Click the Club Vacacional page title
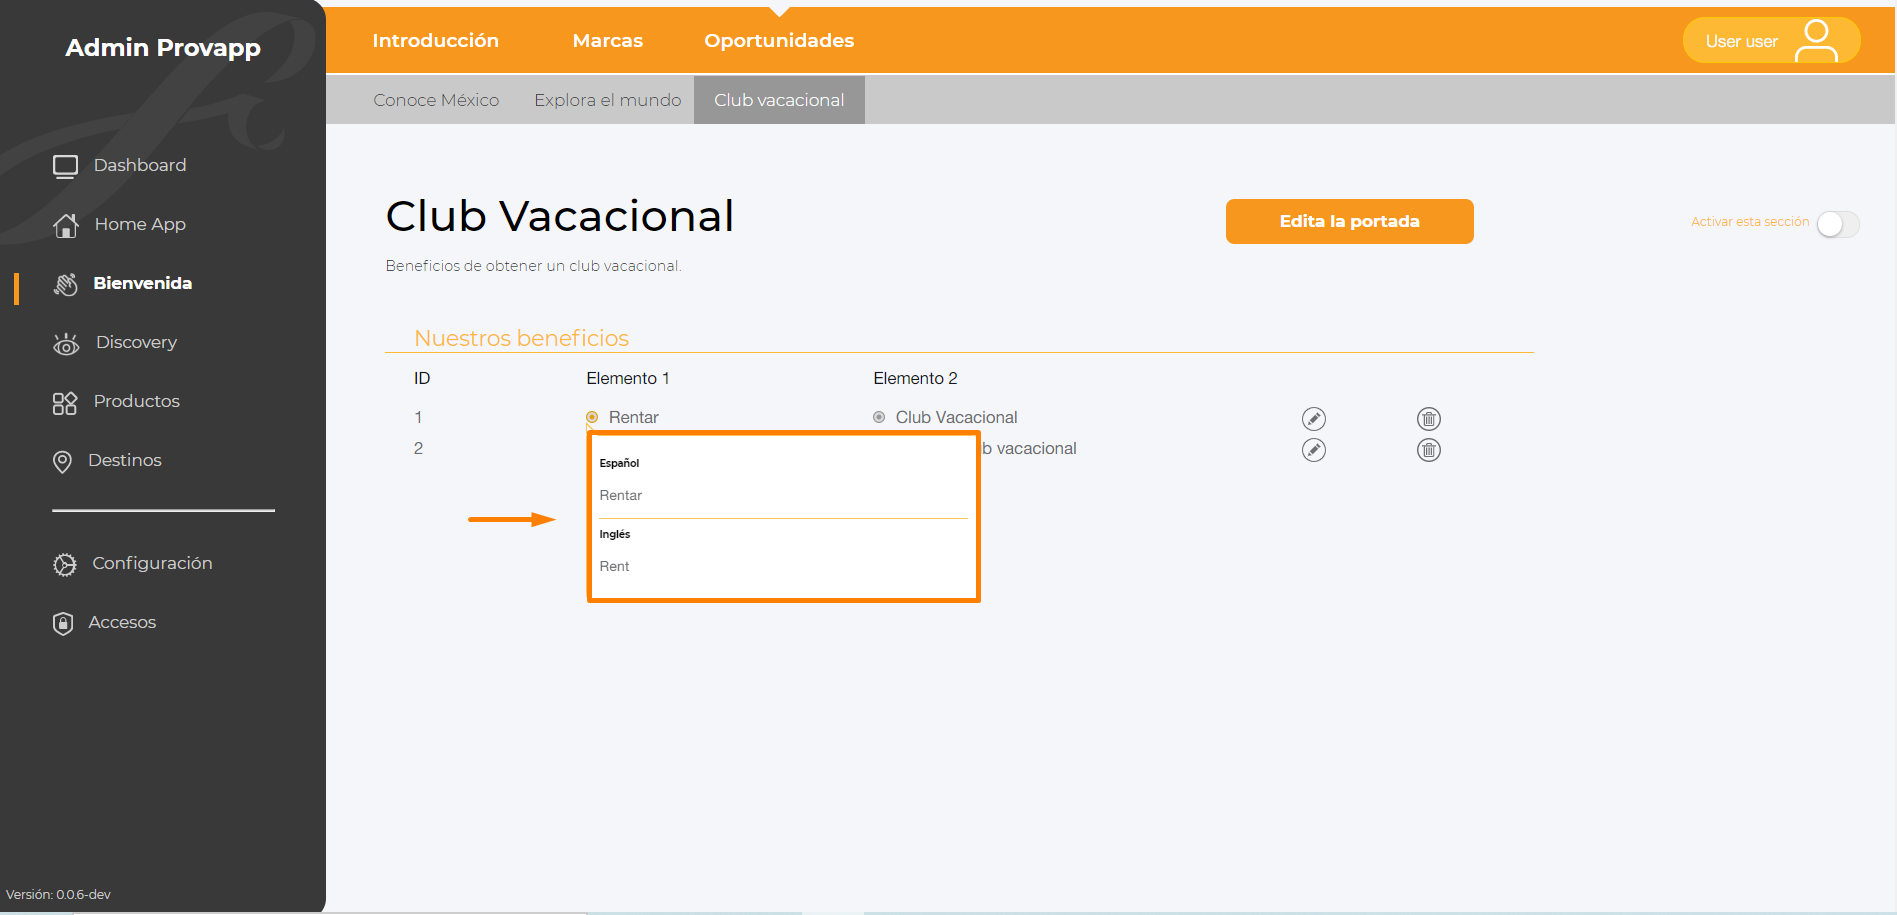The height and width of the screenshot is (915, 1897). coord(560,216)
